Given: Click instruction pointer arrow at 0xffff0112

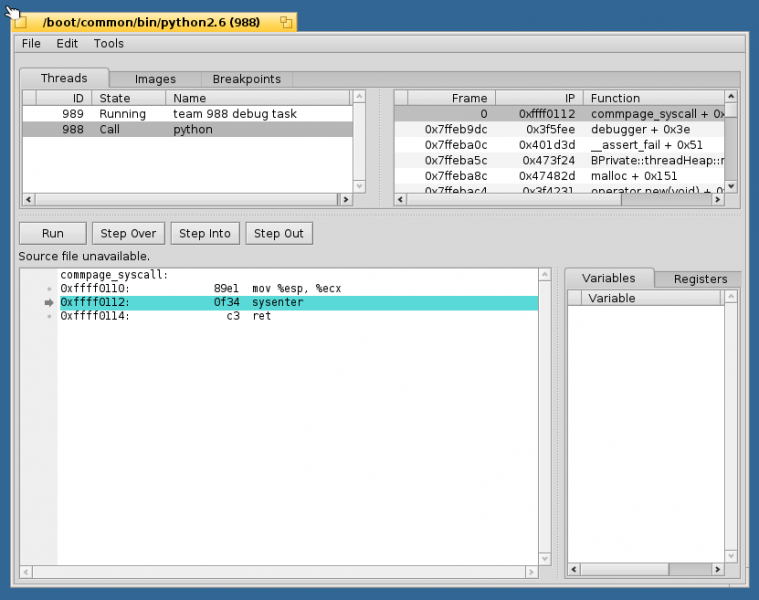Looking at the screenshot, I should click(49, 302).
